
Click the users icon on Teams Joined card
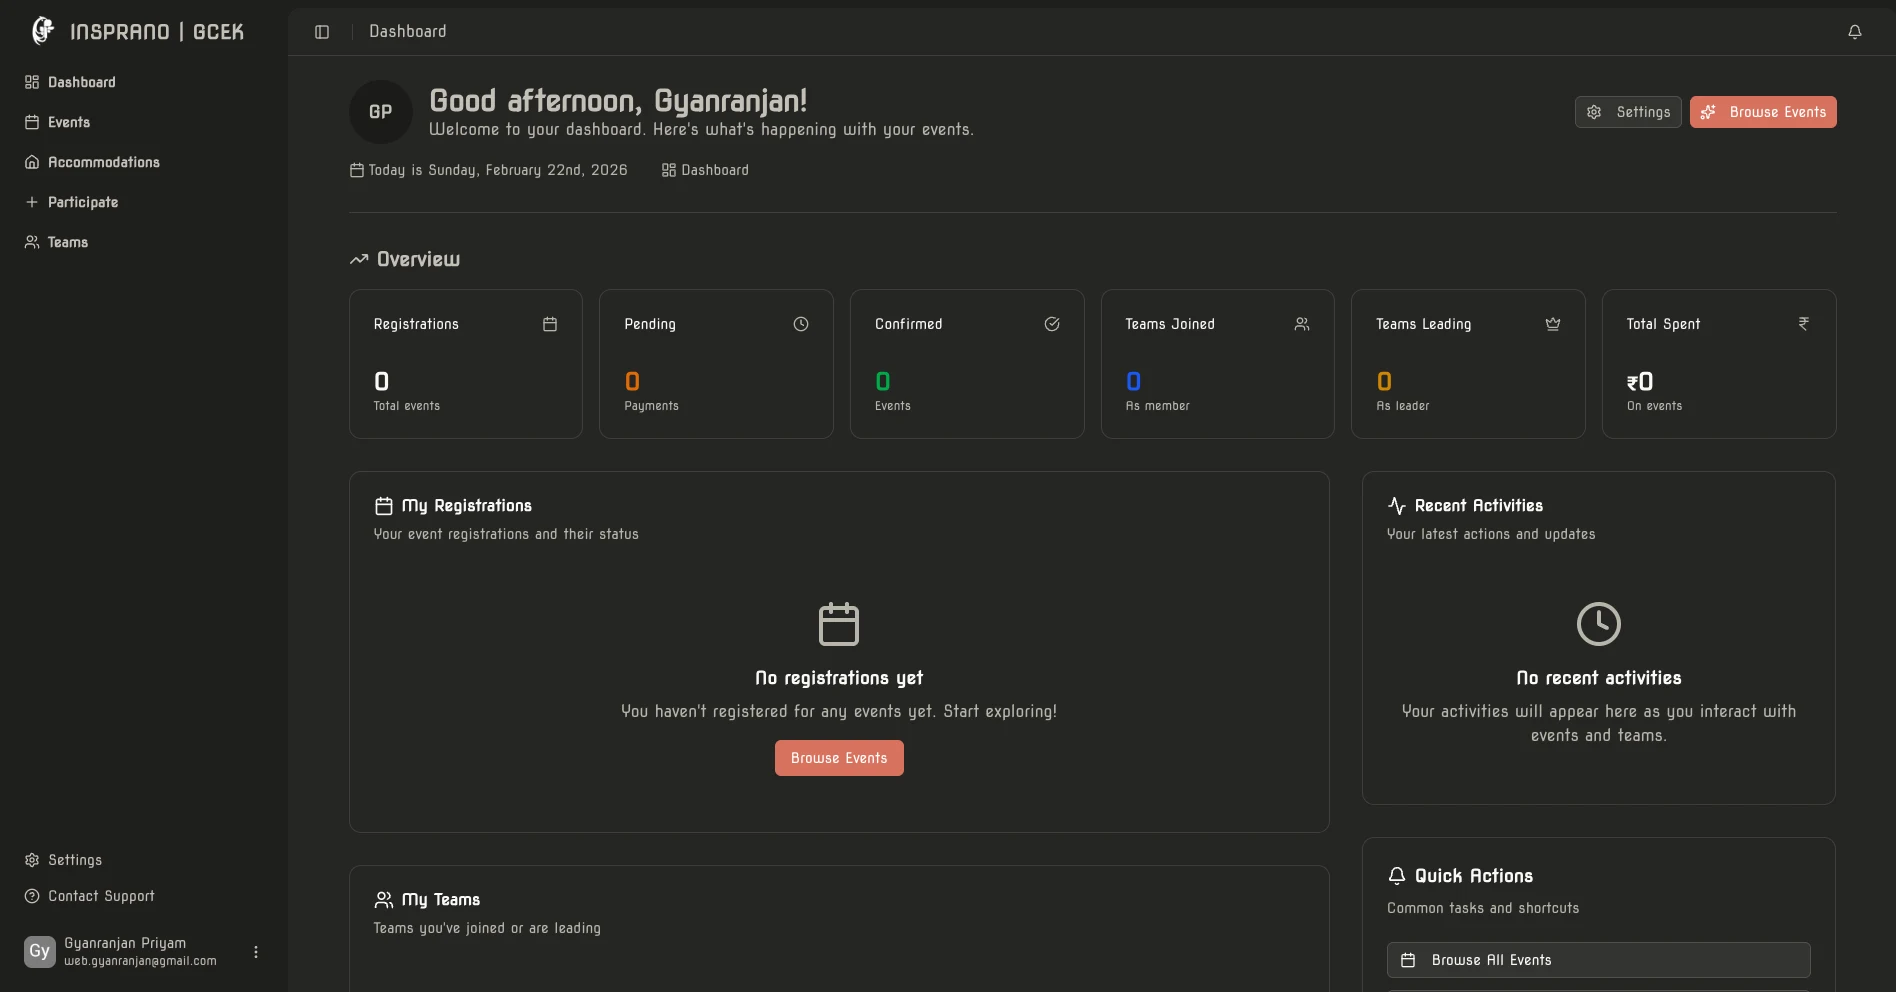click(1301, 324)
